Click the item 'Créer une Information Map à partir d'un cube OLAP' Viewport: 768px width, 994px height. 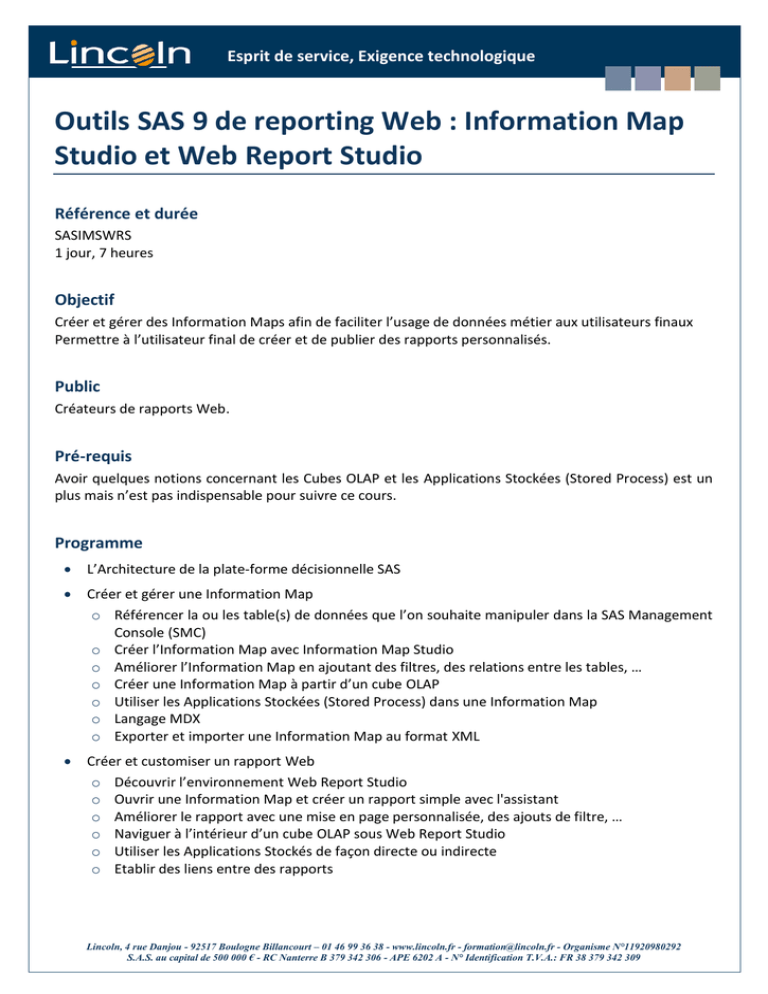pyautogui.click(x=277, y=685)
